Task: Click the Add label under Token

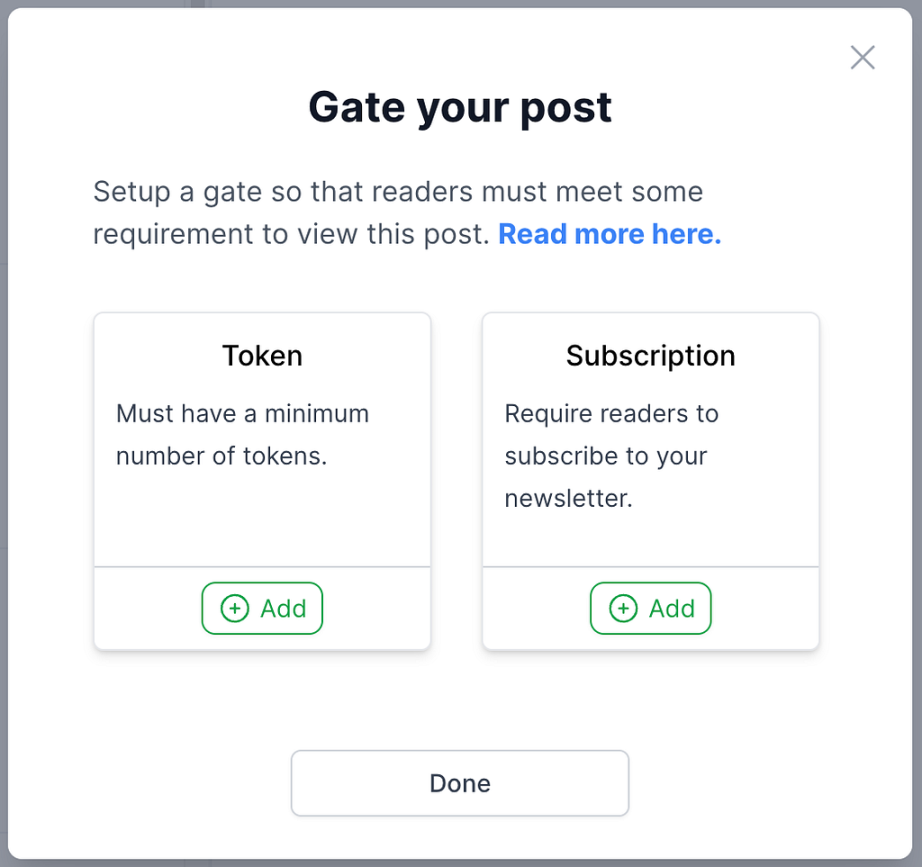Action: (x=283, y=608)
